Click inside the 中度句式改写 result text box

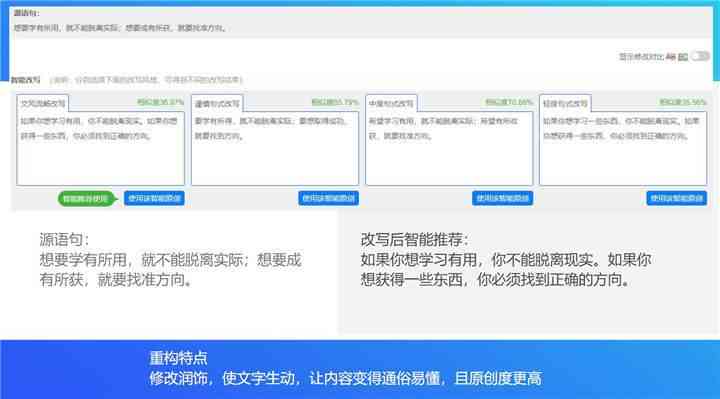[x=449, y=148]
